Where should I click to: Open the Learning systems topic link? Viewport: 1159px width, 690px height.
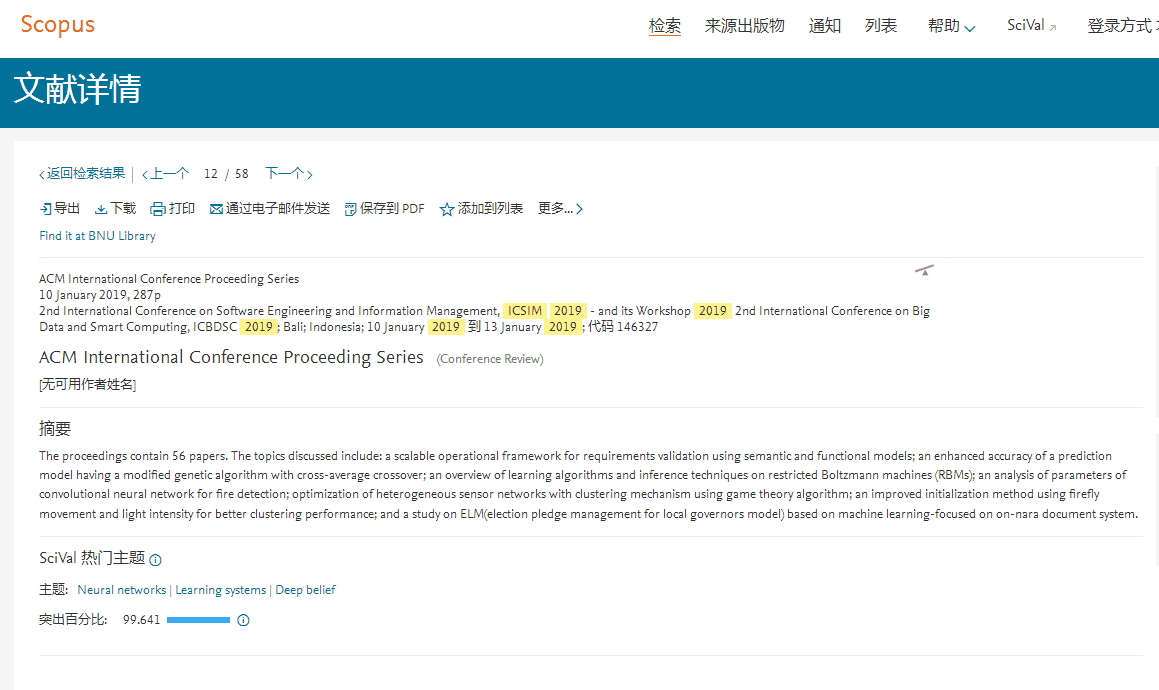[220, 590]
